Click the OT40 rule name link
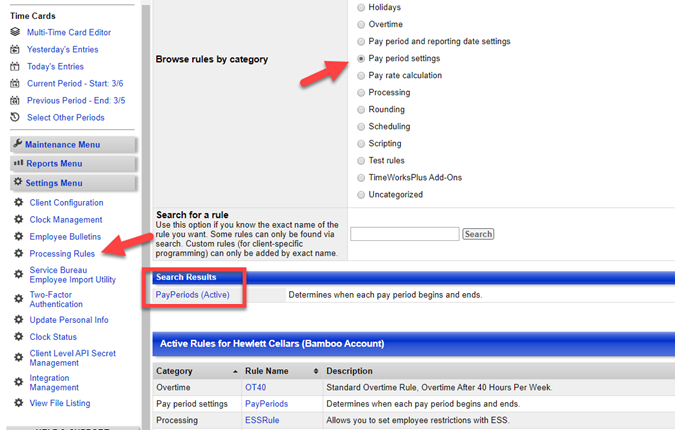 (x=256, y=387)
